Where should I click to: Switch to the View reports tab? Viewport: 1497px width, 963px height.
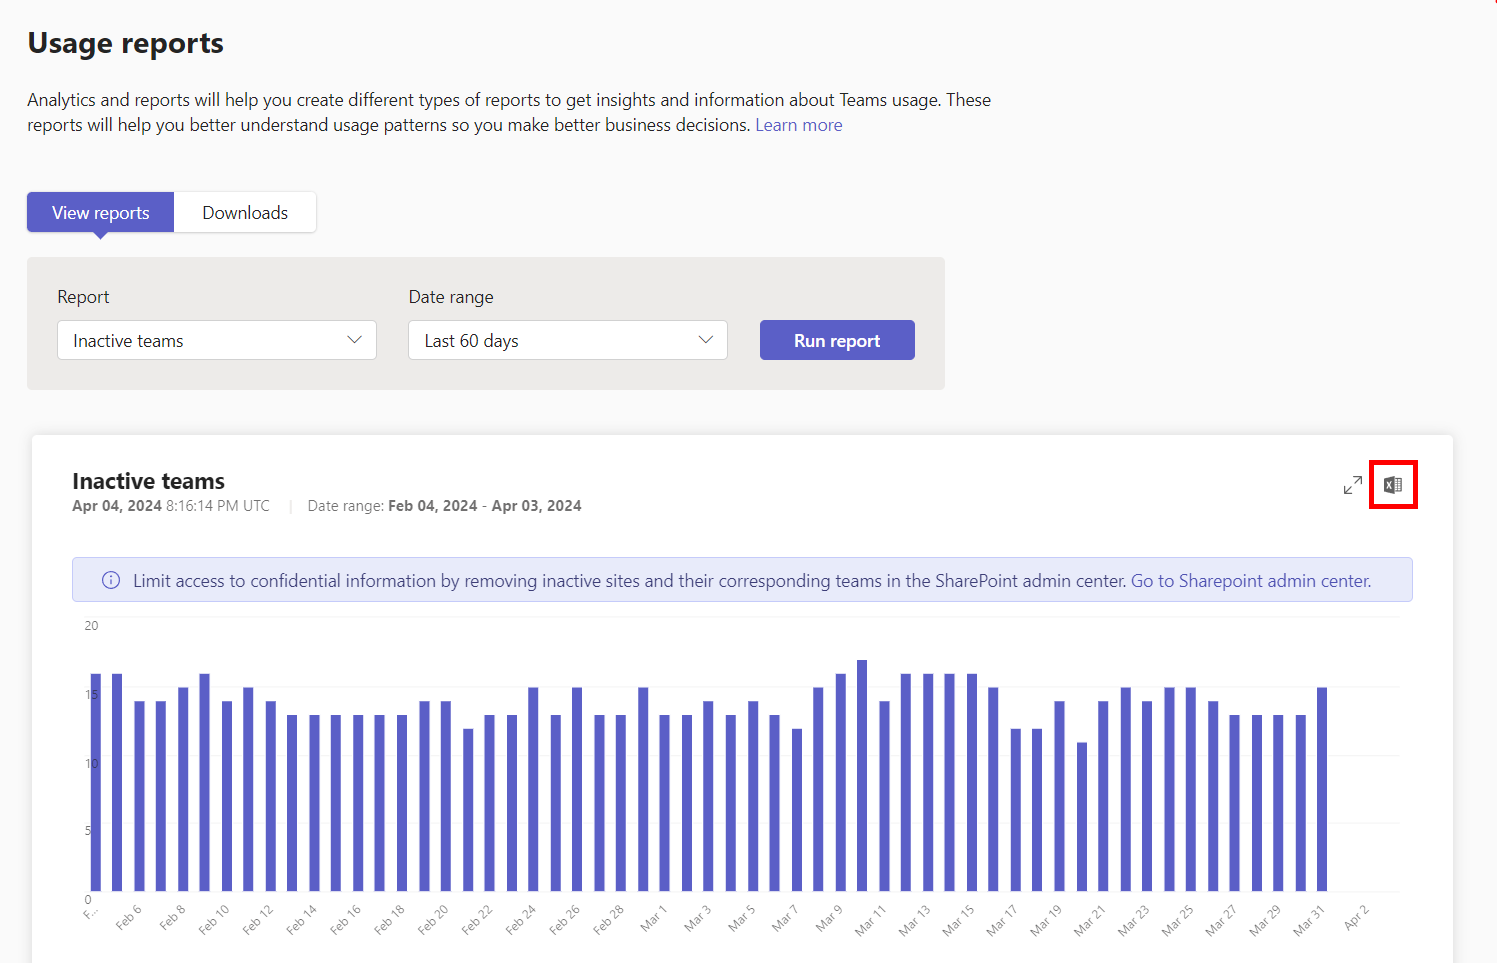100,213
